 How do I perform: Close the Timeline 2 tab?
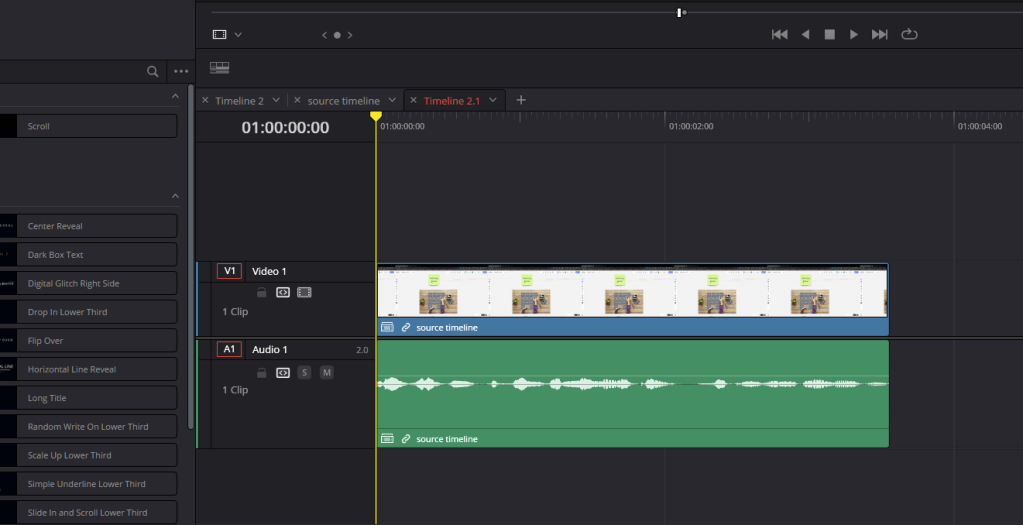pyautogui.click(x=205, y=100)
